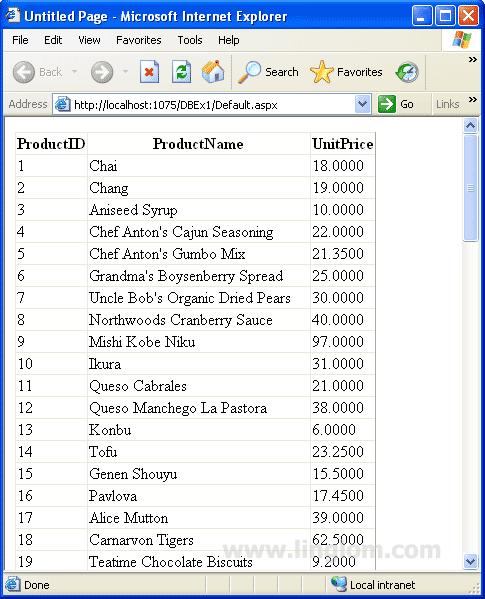
Task: Open History clock icon in toolbar
Action: pyautogui.click(x=407, y=72)
